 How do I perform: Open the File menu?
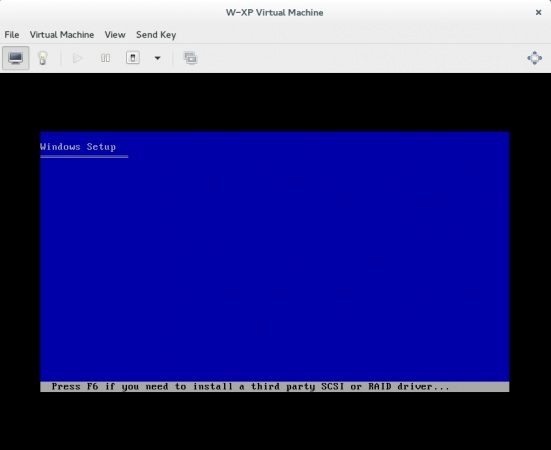click(x=12, y=35)
